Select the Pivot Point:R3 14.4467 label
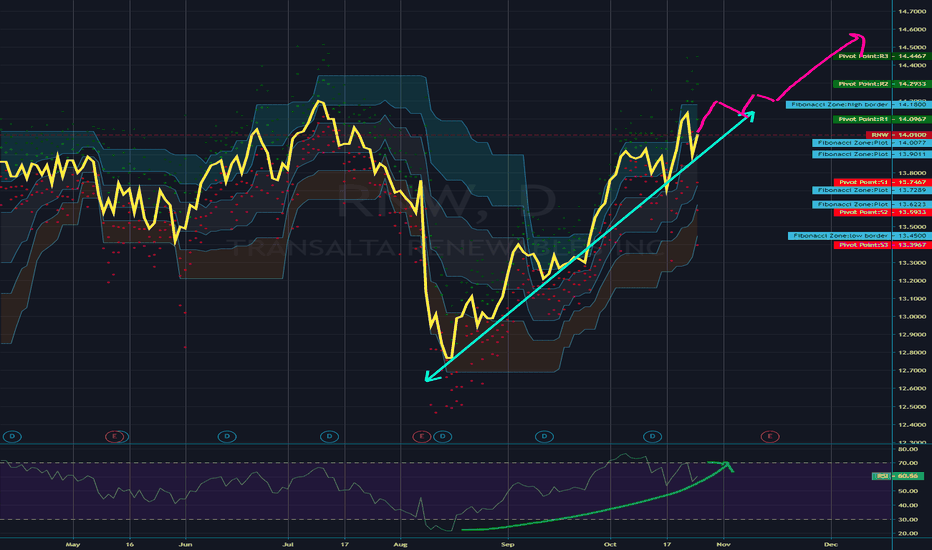 point(882,56)
